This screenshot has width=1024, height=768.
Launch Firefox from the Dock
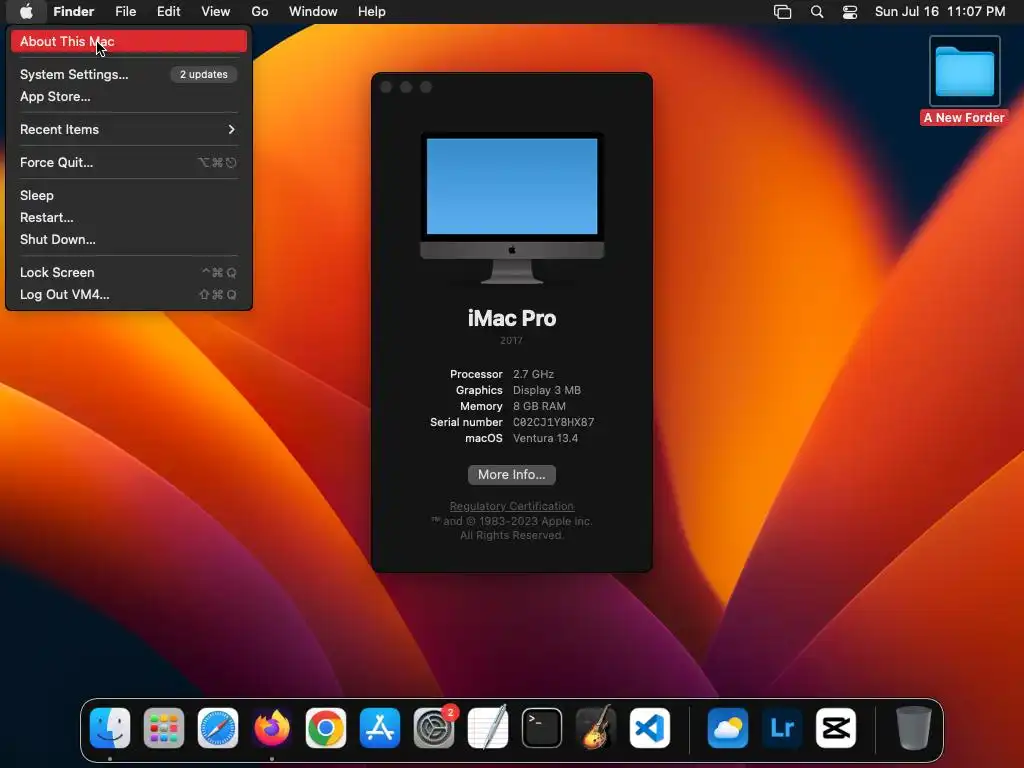tap(272, 728)
